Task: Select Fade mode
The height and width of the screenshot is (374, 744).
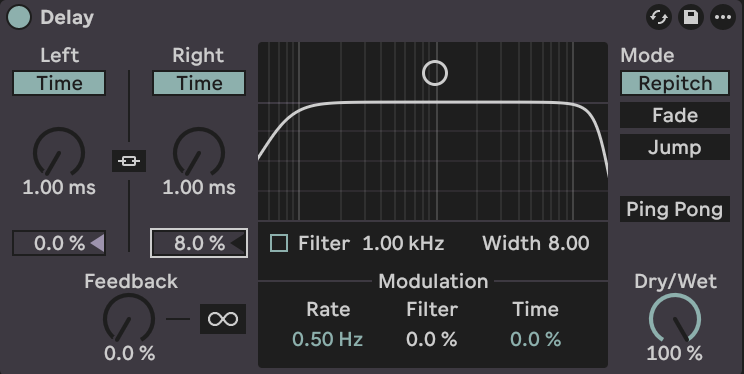Action: click(x=675, y=115)
